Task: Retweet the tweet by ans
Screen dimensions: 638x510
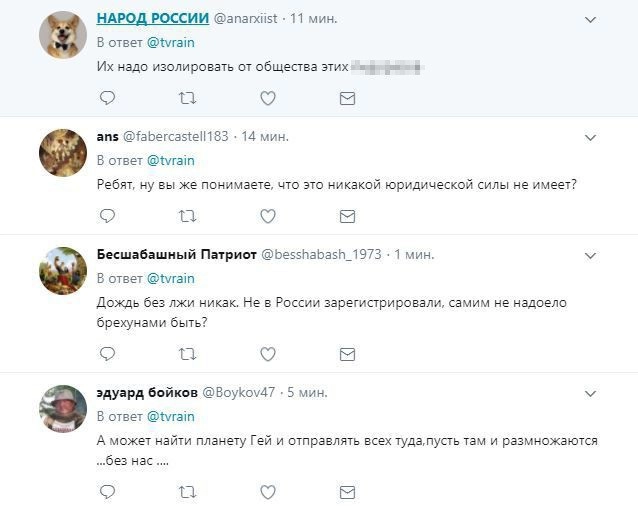Action: pyautogui.click(x=186, y=216)
